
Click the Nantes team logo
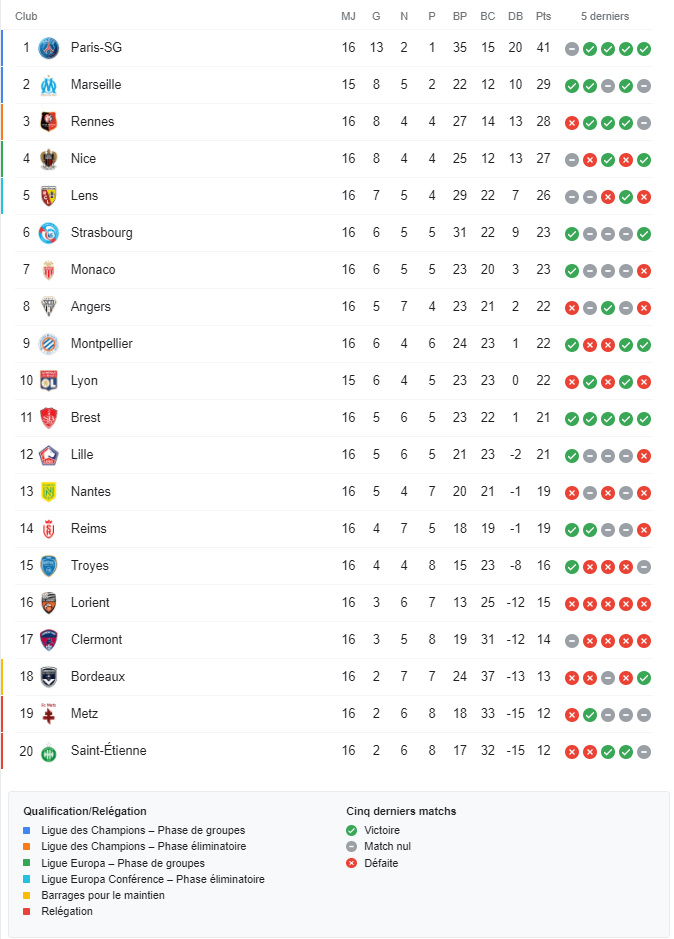click(x=48, y=492)
